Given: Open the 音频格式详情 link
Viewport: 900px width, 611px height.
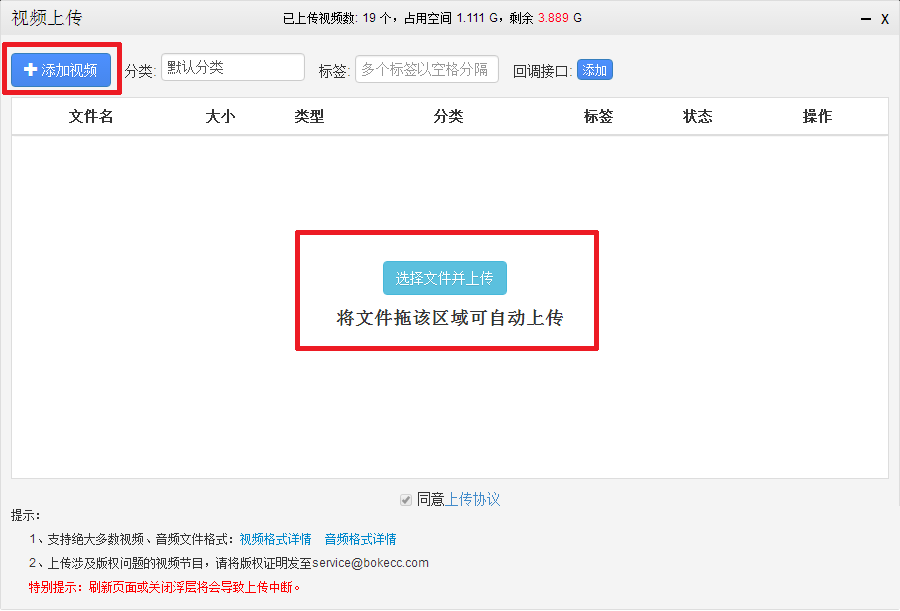Looking at the screenshot, I should [x=360, y=539].
